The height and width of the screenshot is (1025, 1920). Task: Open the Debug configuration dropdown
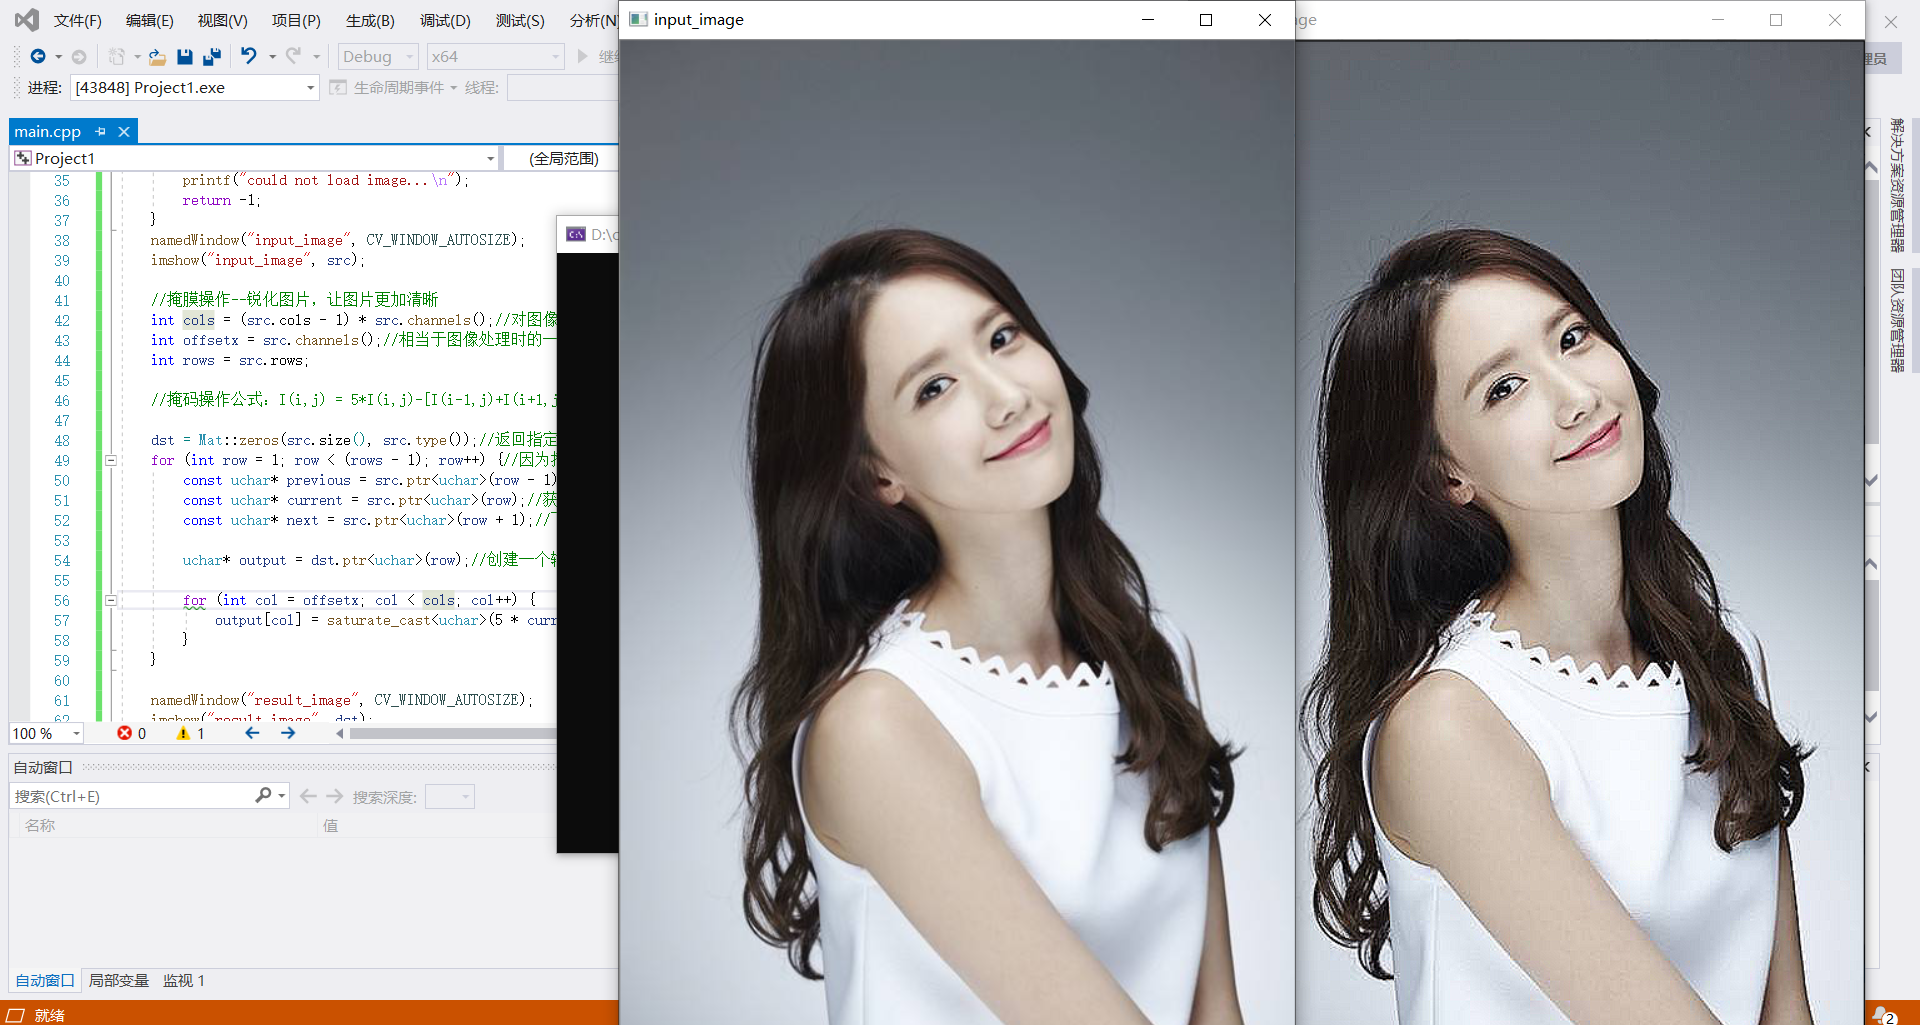[378, 57]
